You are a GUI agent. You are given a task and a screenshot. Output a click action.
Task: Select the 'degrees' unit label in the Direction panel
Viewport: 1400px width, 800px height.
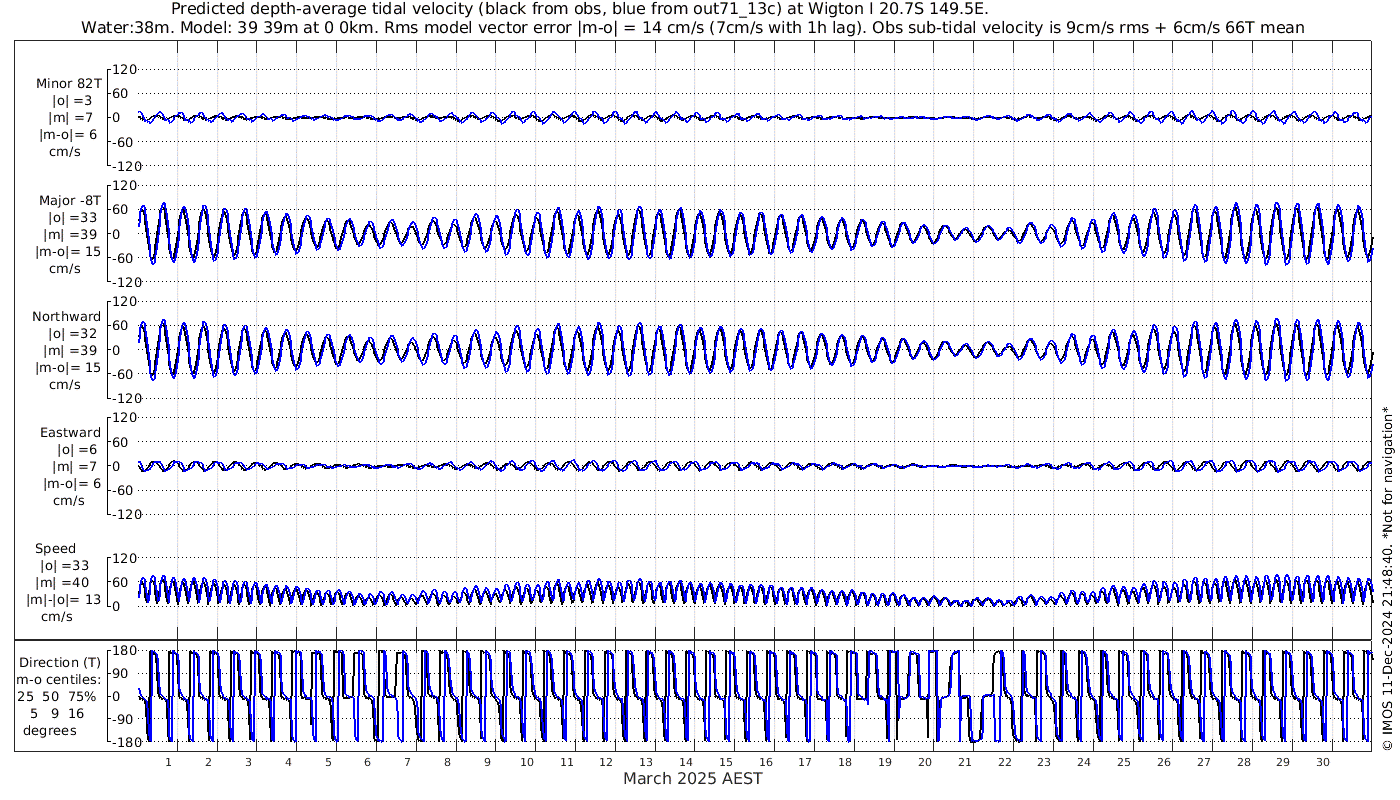coord(50,730)
